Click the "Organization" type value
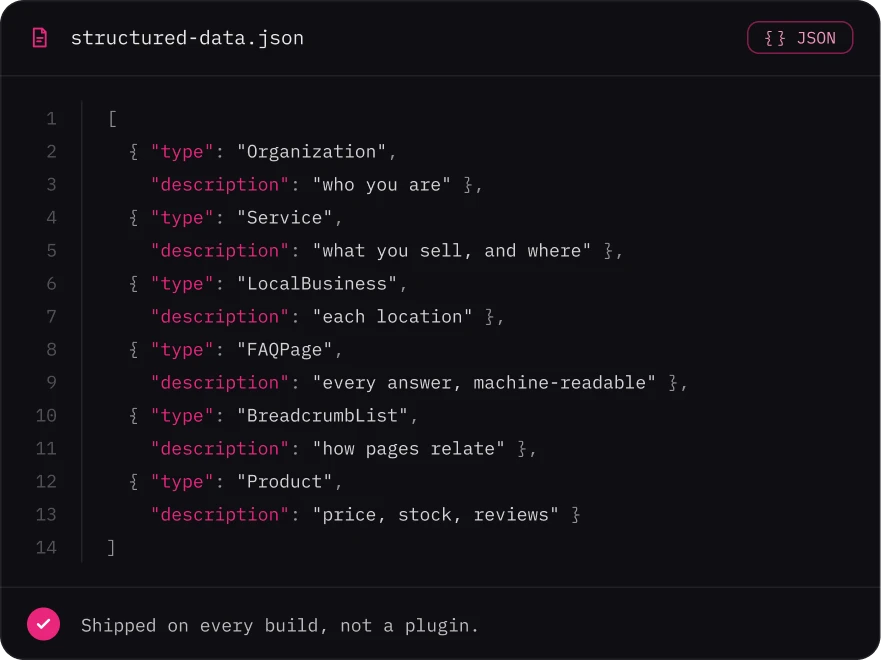This screenshot has height=660, width=881. click(311, 152)
